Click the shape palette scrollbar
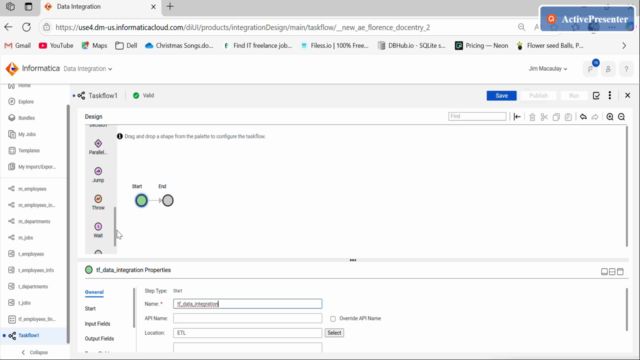Viewport: 640px width, 360px height. [x=115, y=227]
